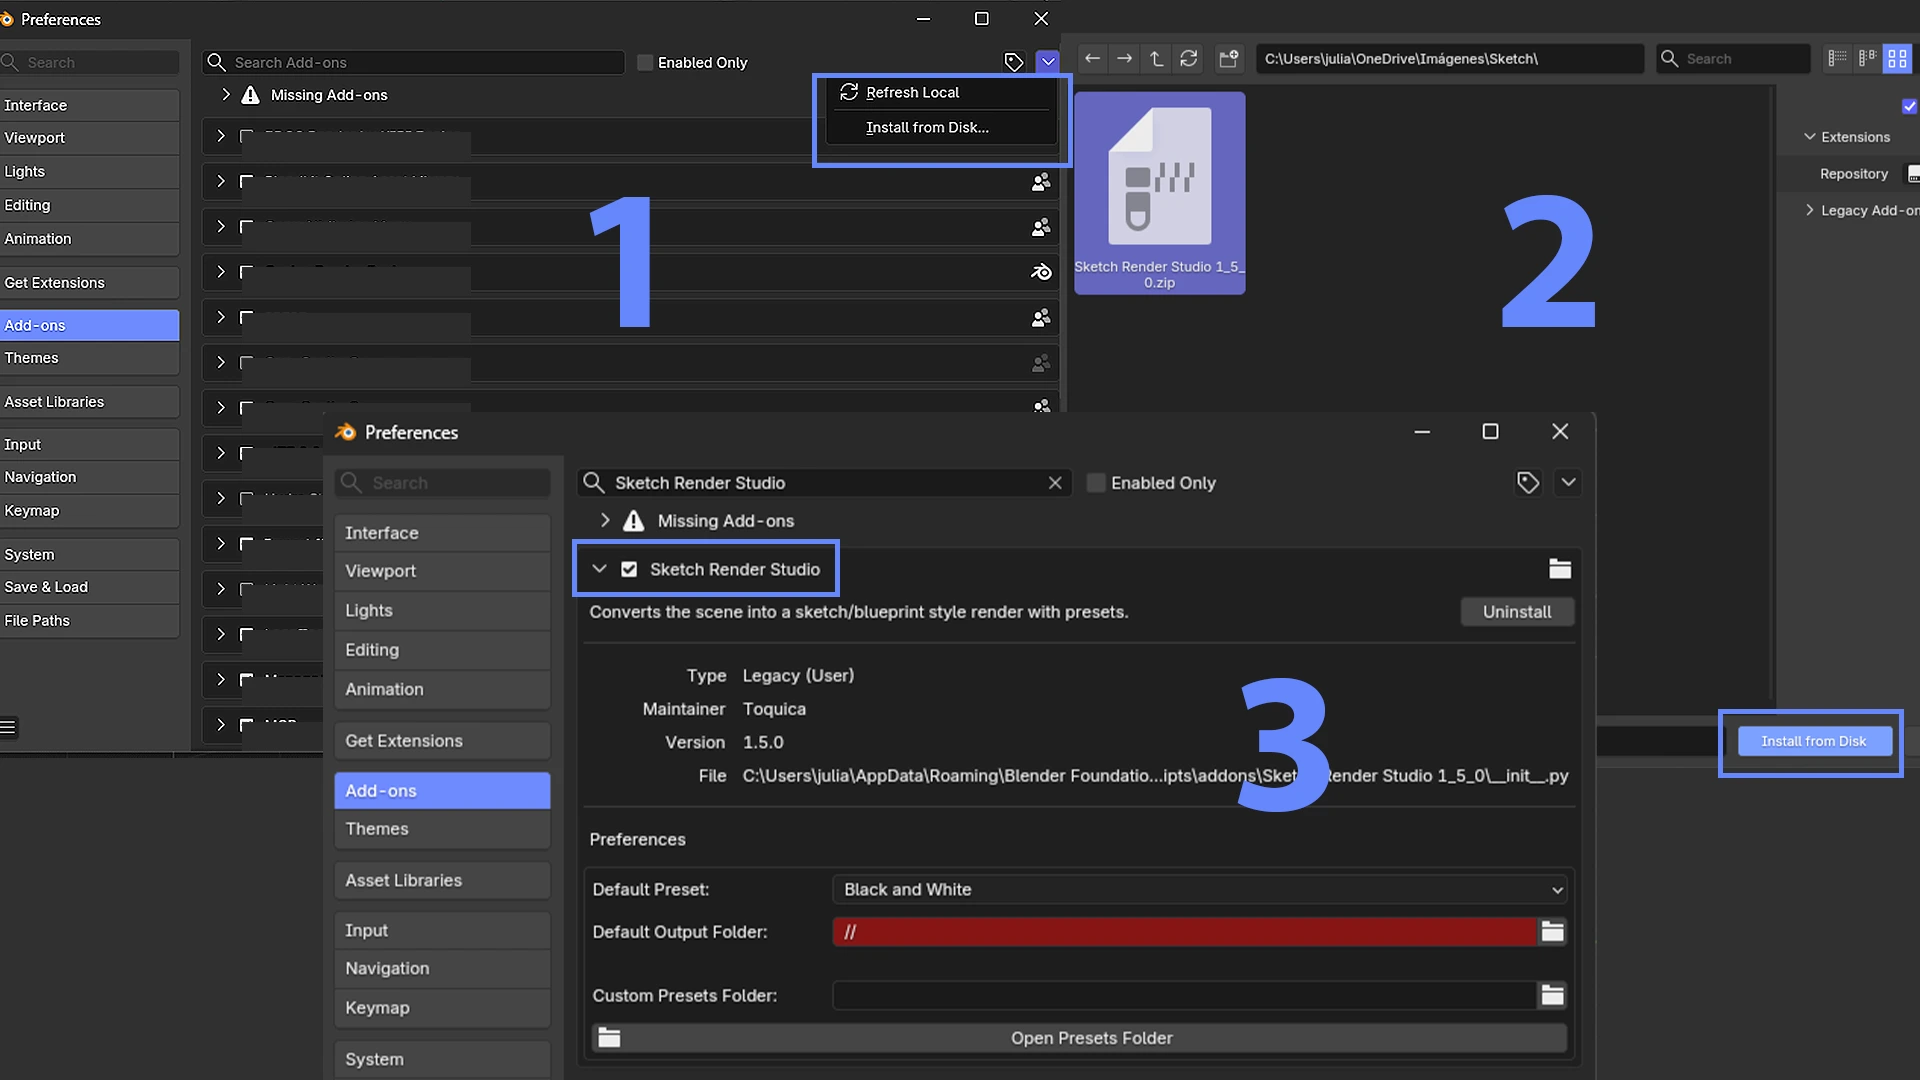Open add-on folder icon beside Sketch Render Studio
The image size is (1920, 1080).
[x=1560, y=569]
